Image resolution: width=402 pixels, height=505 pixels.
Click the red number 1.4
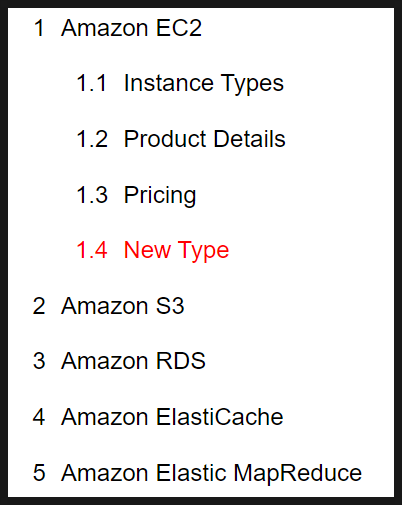point(92,250)
